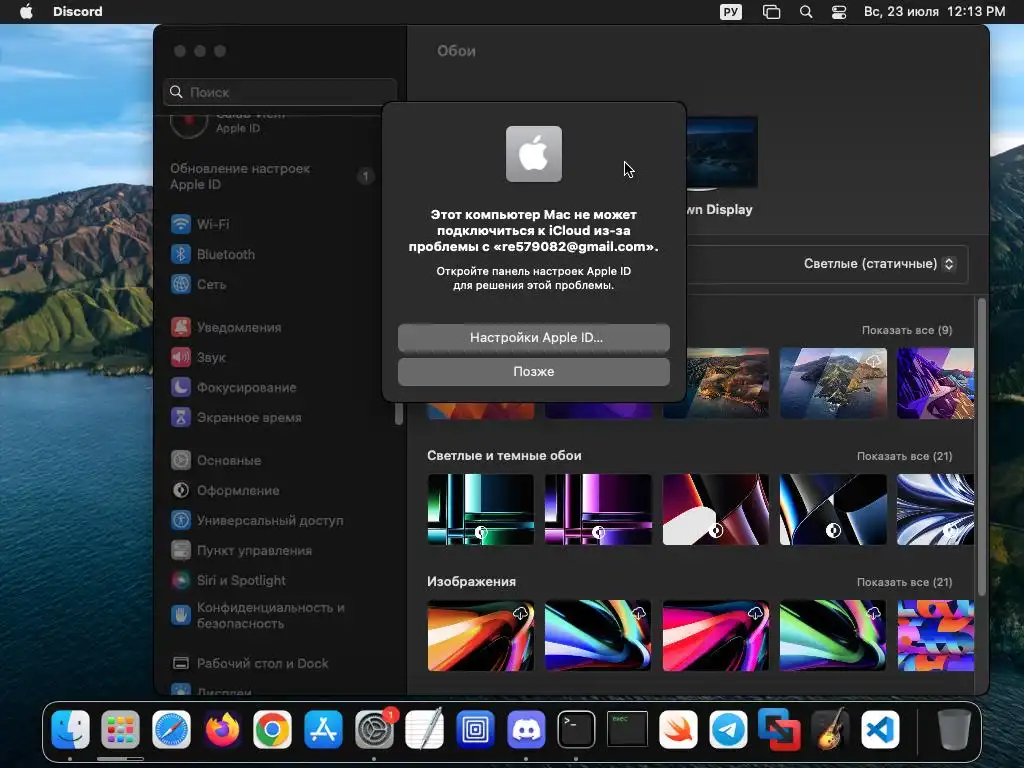1024x768 pixels.
Task: Show all 9 wallpapers link
Action: pos(906,330)
